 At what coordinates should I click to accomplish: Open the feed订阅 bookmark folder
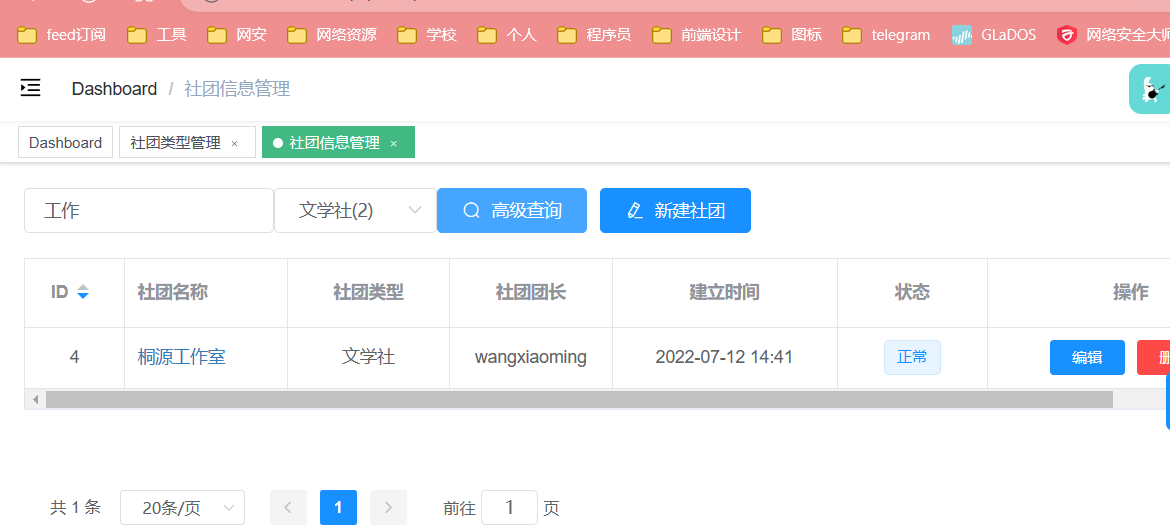(62, 35)
